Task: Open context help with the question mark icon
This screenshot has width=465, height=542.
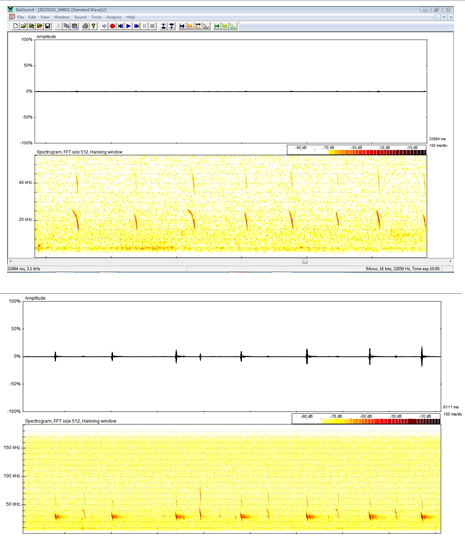Action: click(x=93, y=26)
